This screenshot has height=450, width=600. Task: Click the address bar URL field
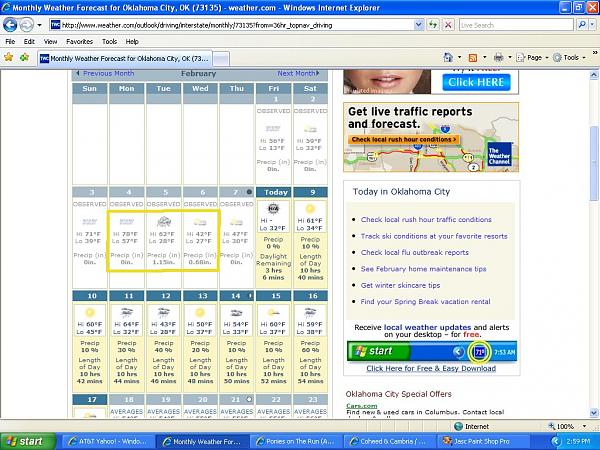(x=232, y=25)
